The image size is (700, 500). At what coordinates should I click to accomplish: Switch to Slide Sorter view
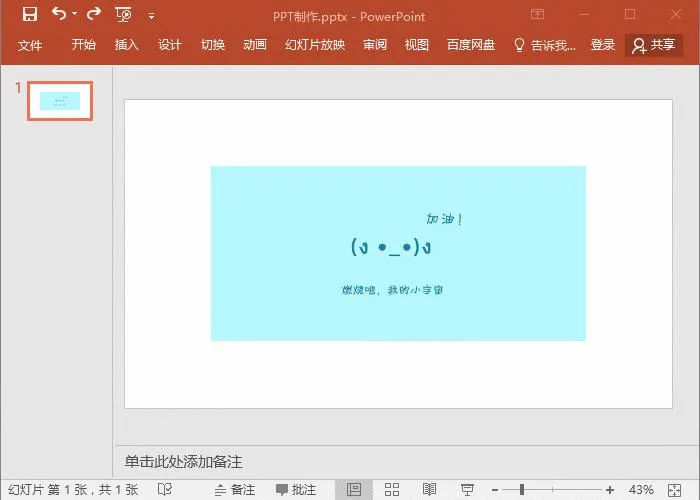pos(392,489)
